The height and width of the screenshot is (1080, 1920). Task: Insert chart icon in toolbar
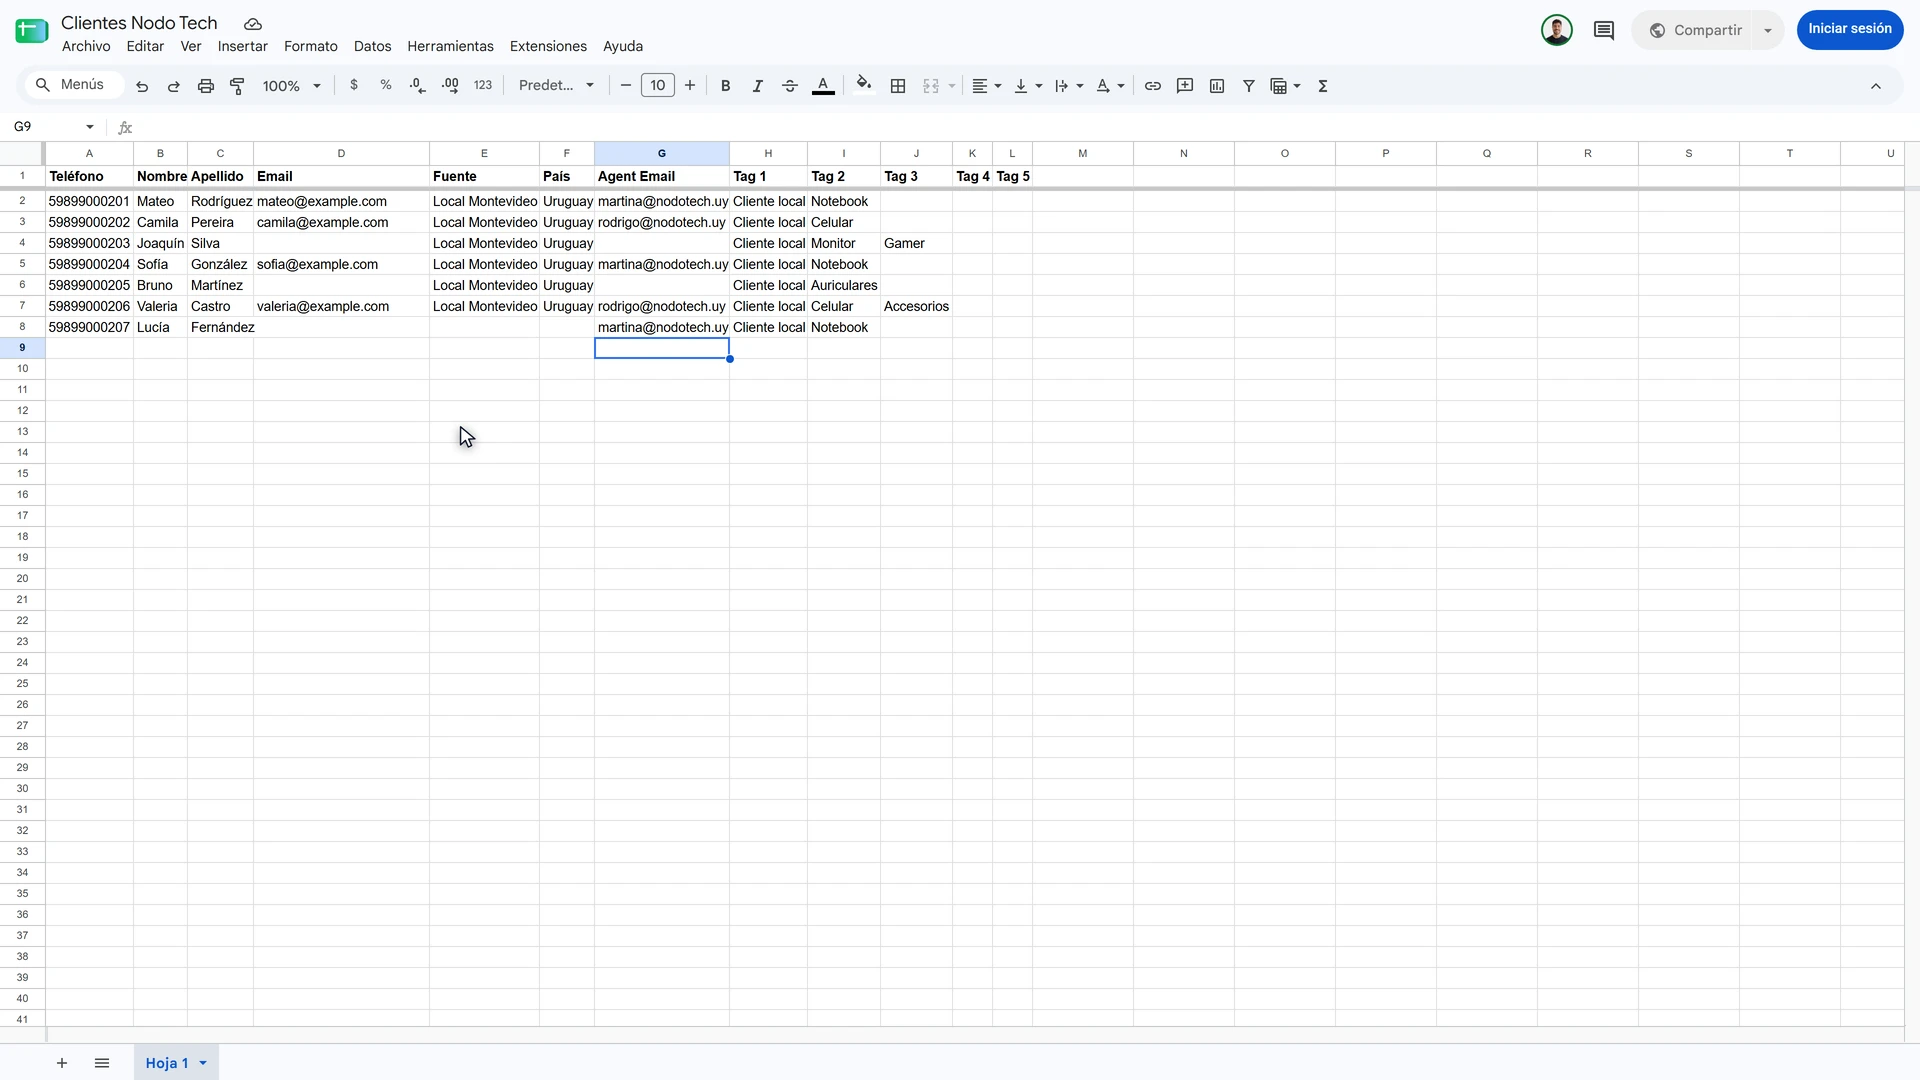point(1217,86)
